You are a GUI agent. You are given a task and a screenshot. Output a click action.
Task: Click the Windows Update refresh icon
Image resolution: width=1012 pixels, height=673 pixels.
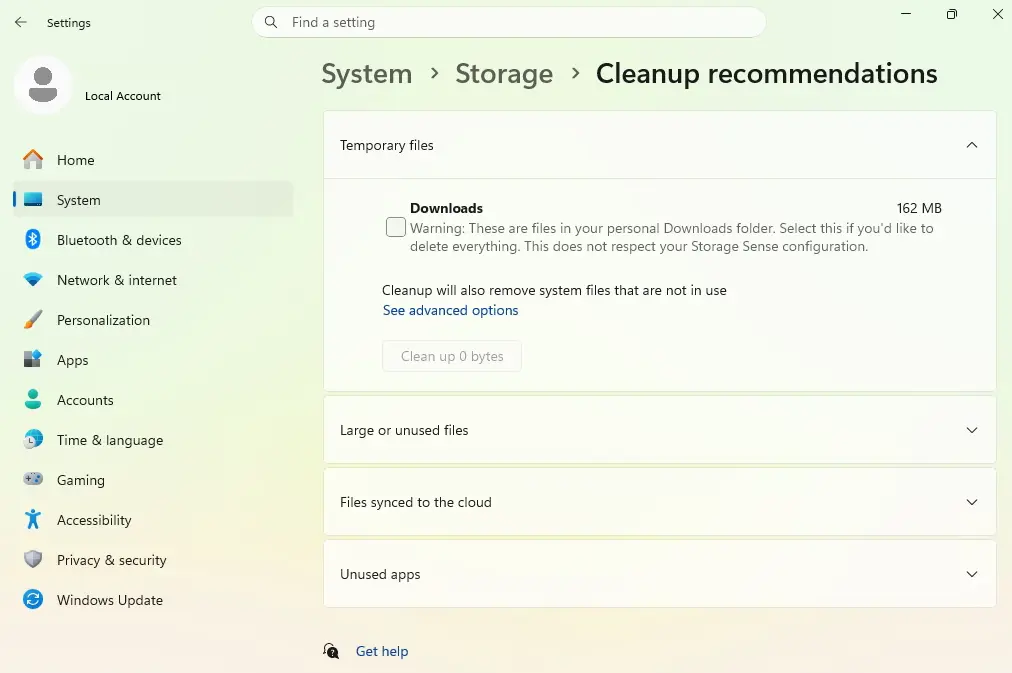coord(33,599)
